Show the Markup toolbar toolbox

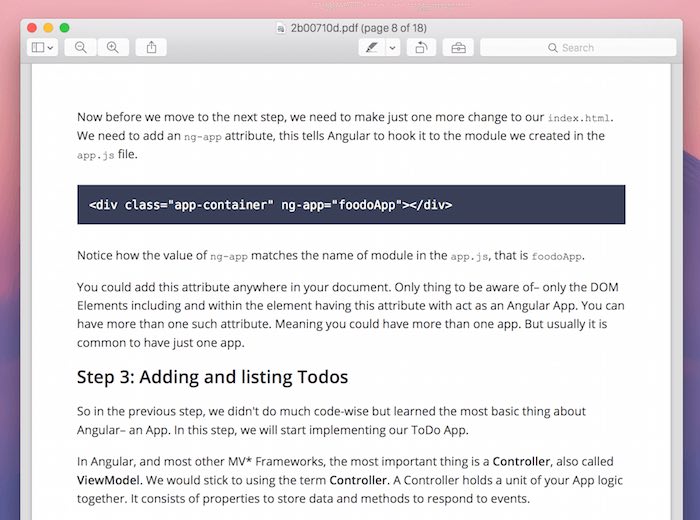[x=458, y=47]
